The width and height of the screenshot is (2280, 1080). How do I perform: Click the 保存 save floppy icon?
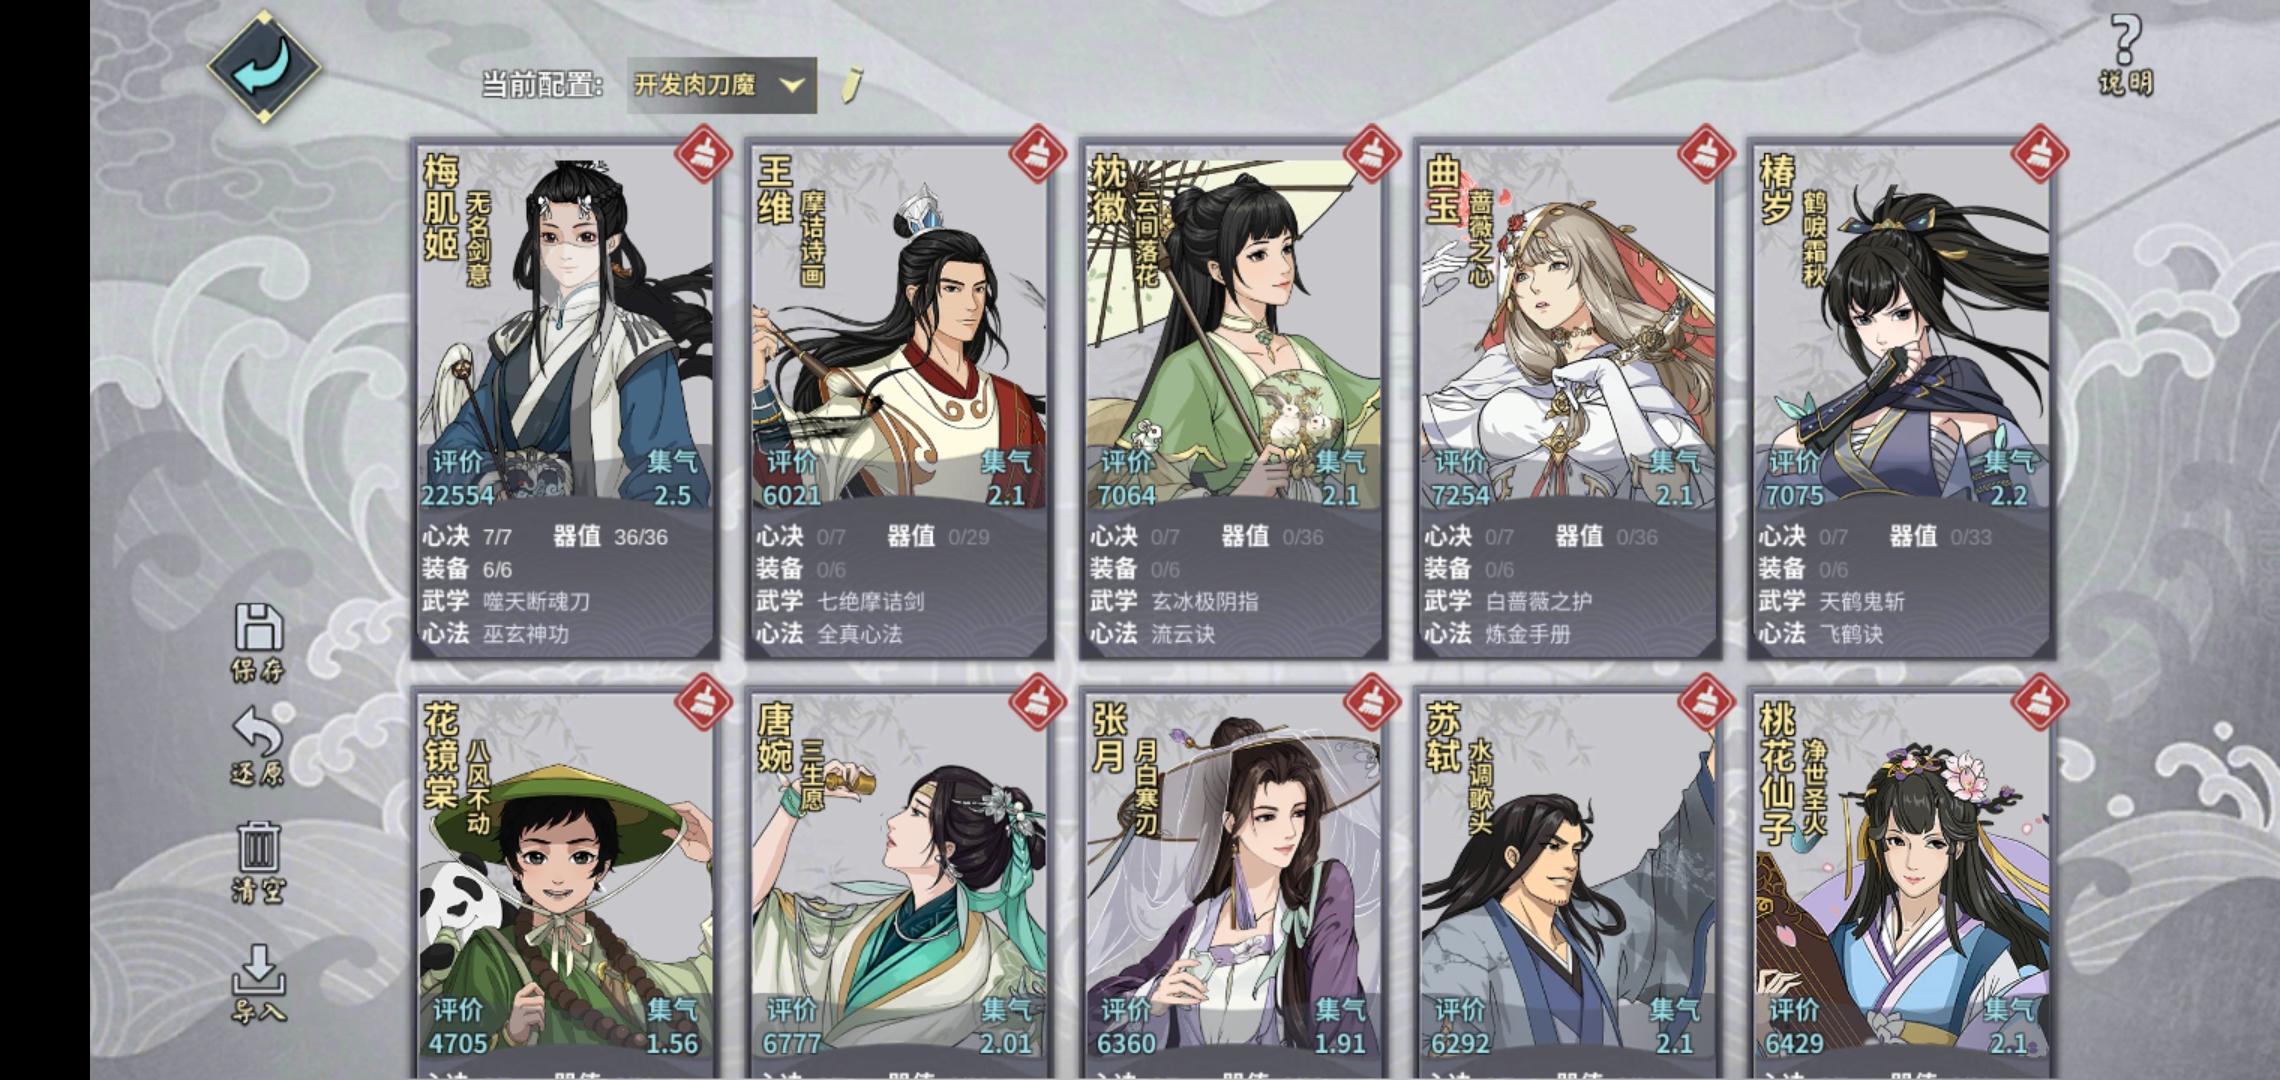(258, 643)
